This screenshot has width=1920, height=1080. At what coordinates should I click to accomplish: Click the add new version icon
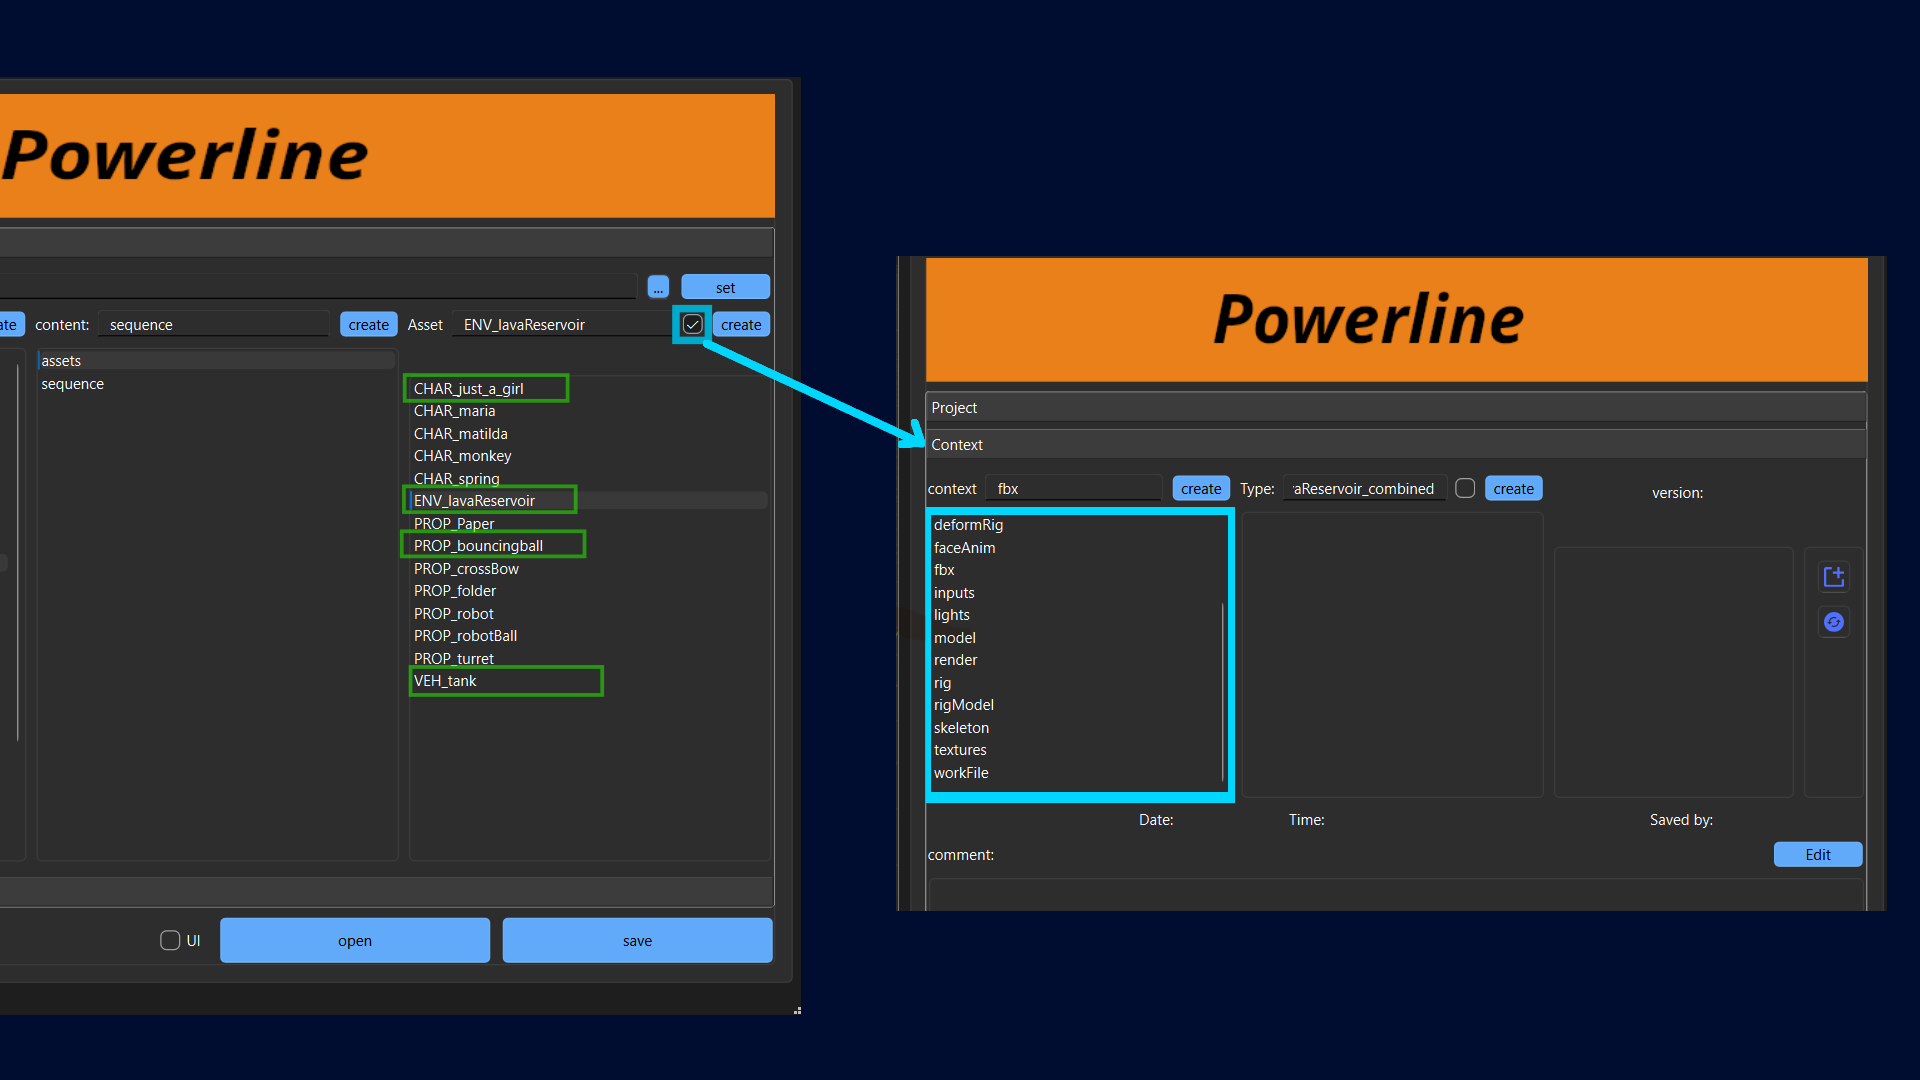[1833, 577]
